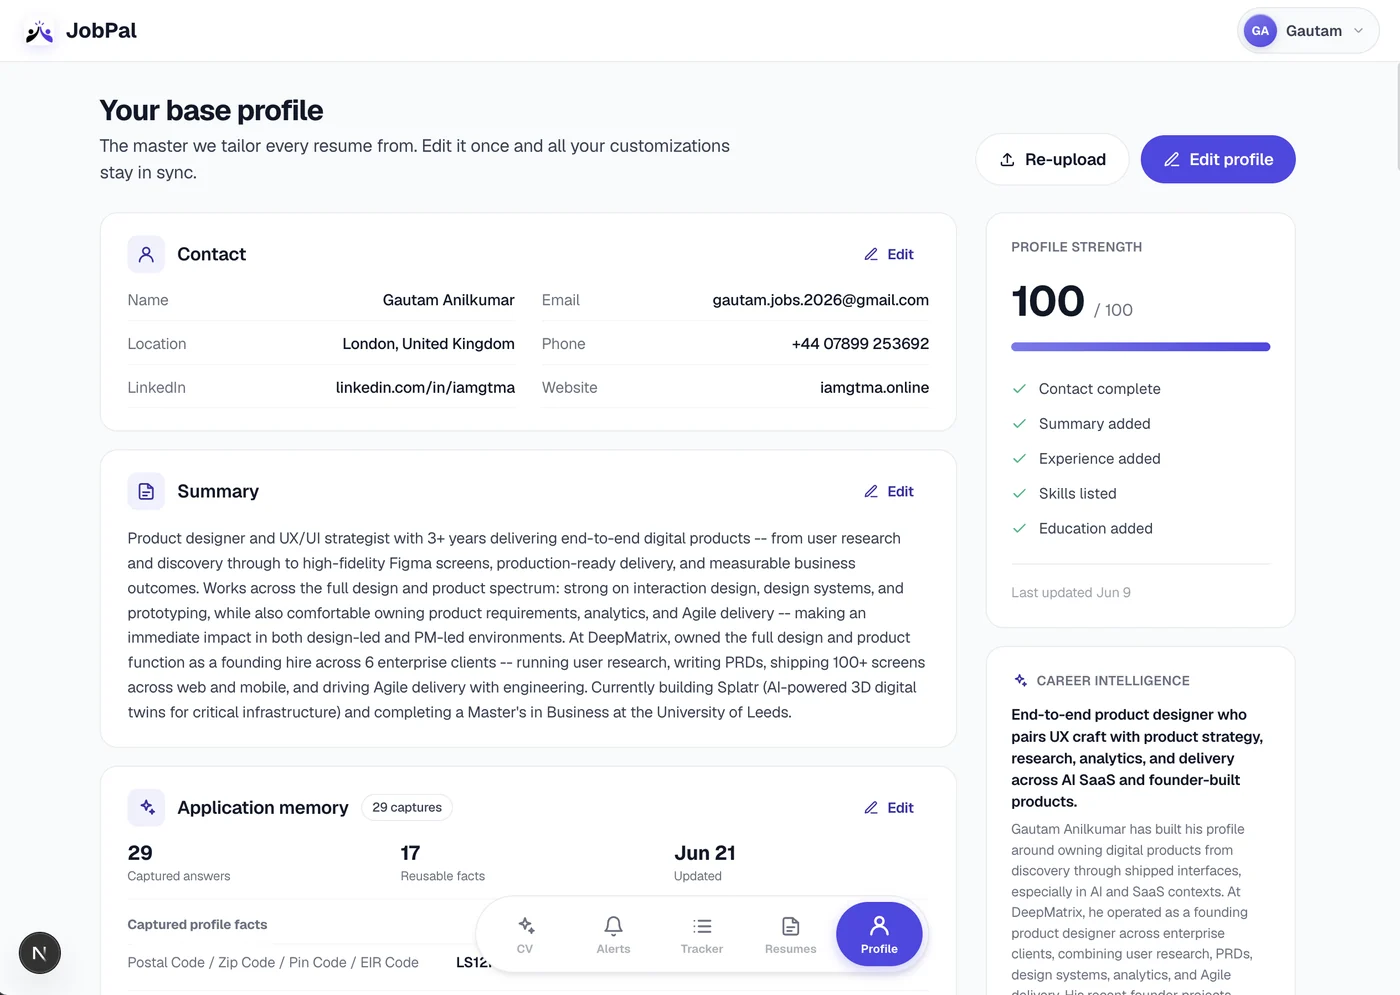Click the Application memory sparkle icon
This screenshot has width=1400, height=995.
pyautogui.click(x=146, y=807)
